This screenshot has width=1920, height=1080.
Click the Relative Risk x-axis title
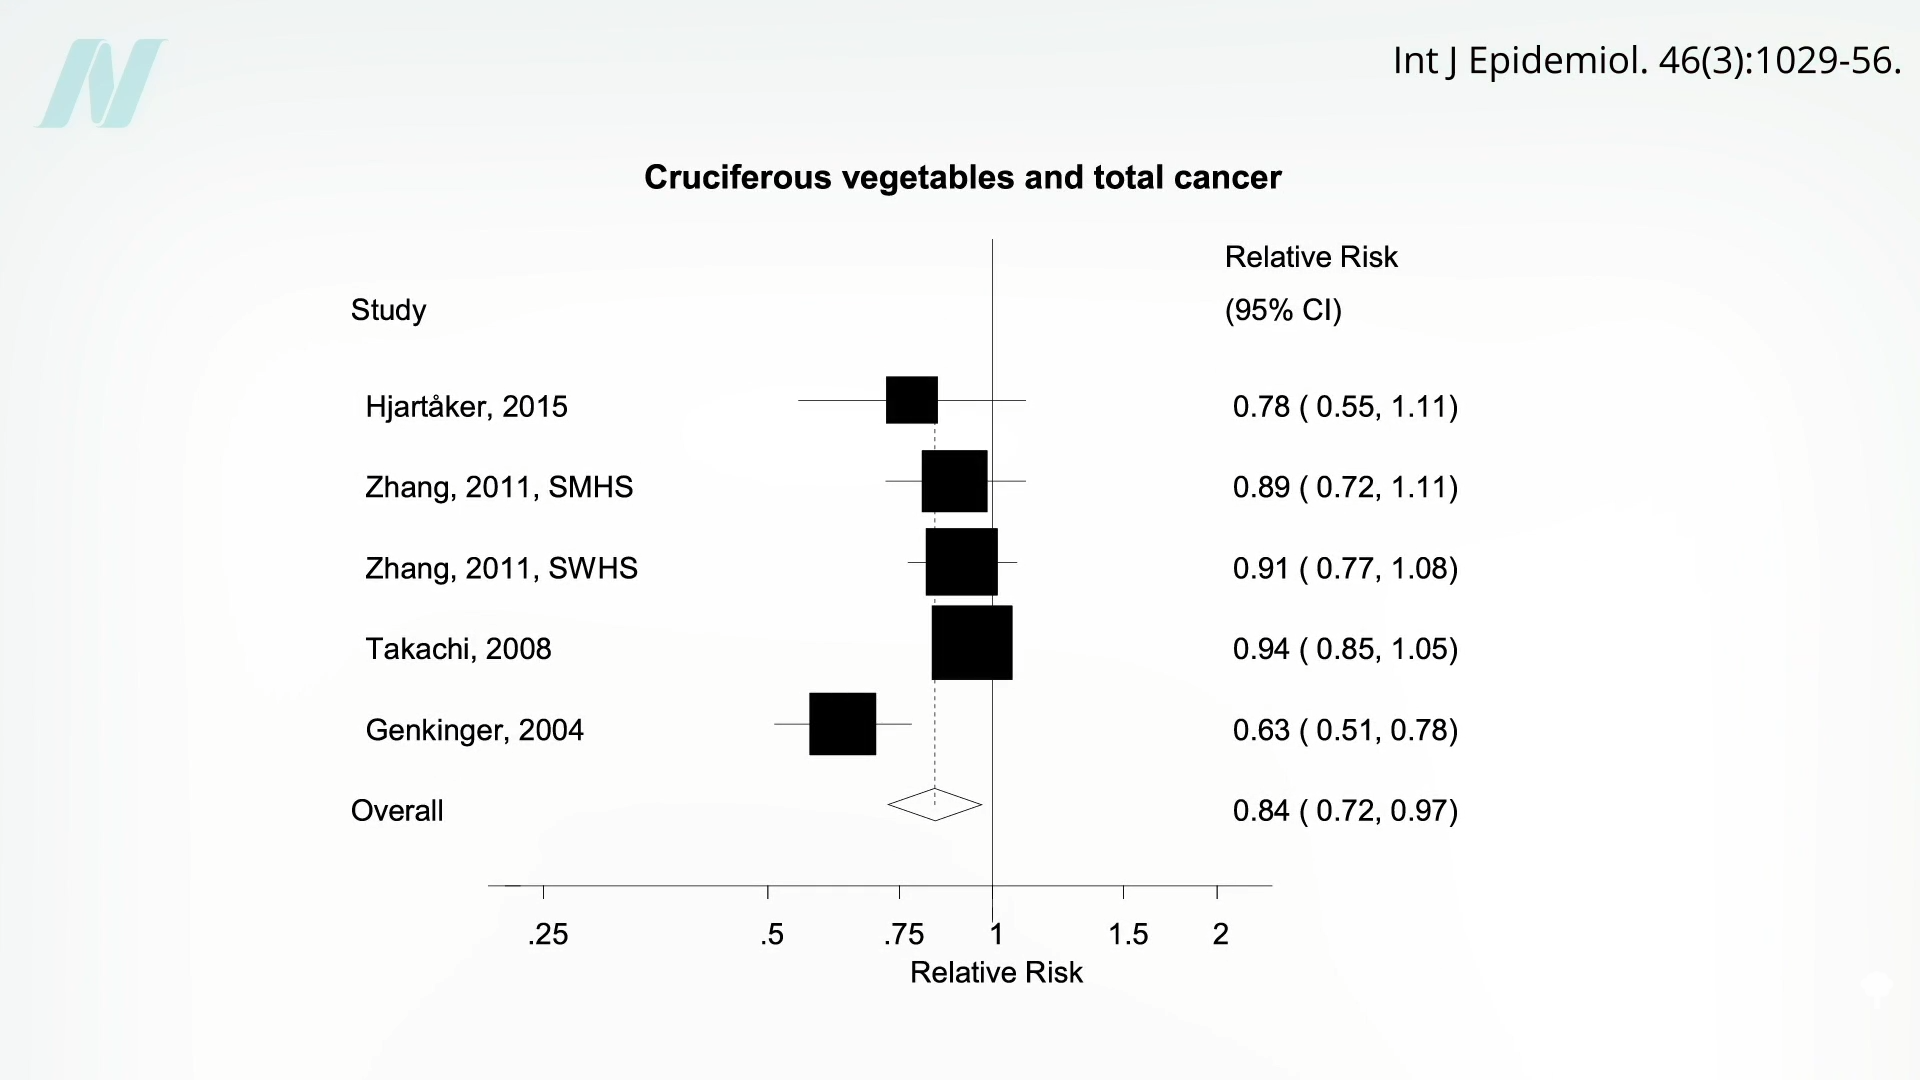(x=996, y=973)
